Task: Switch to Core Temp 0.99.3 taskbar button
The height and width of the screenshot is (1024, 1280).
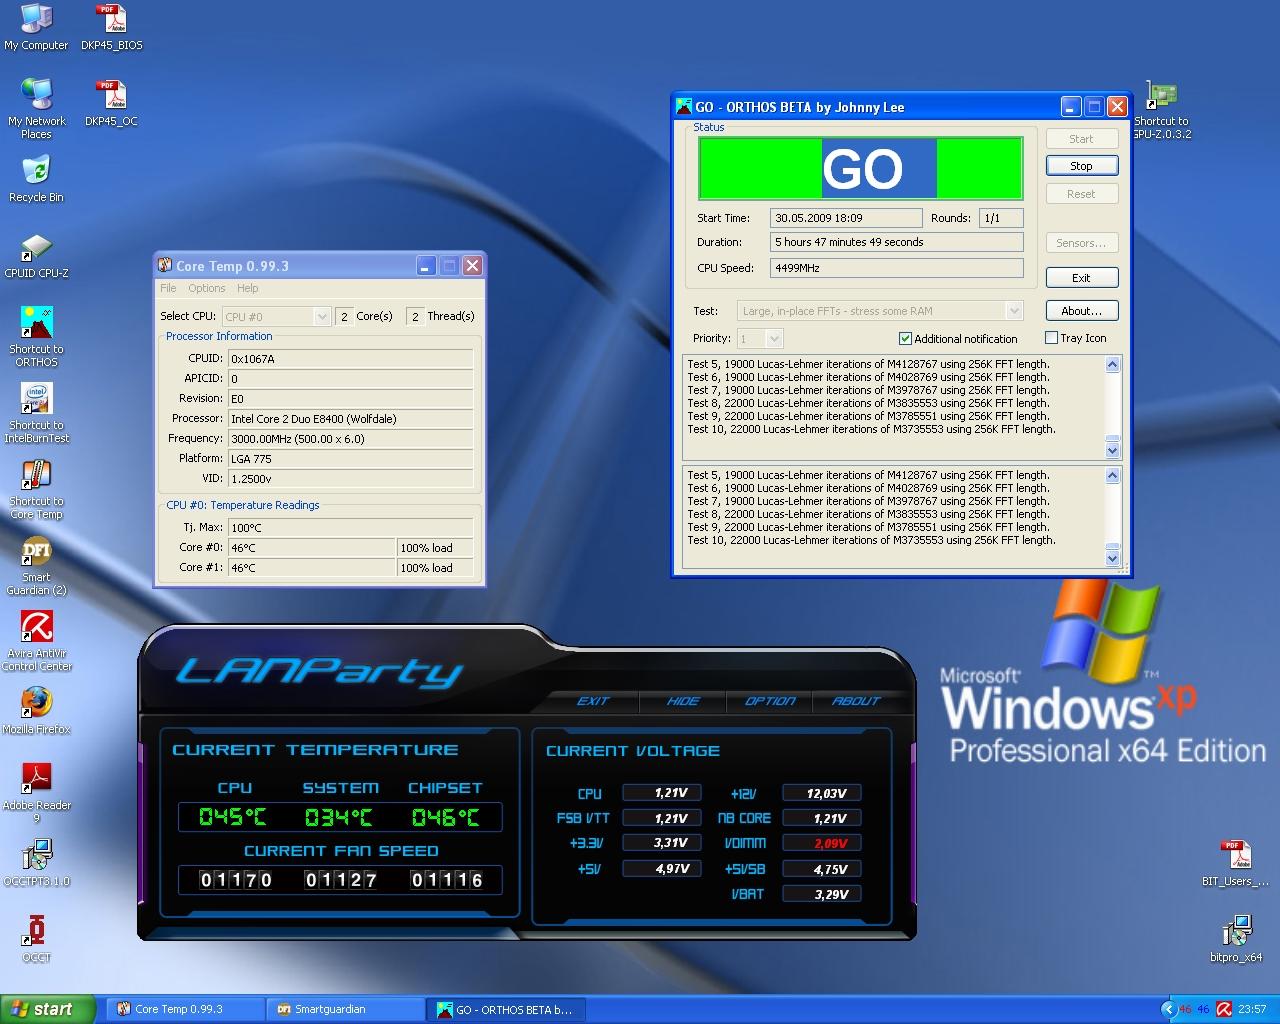Action: click(186, 1009)
